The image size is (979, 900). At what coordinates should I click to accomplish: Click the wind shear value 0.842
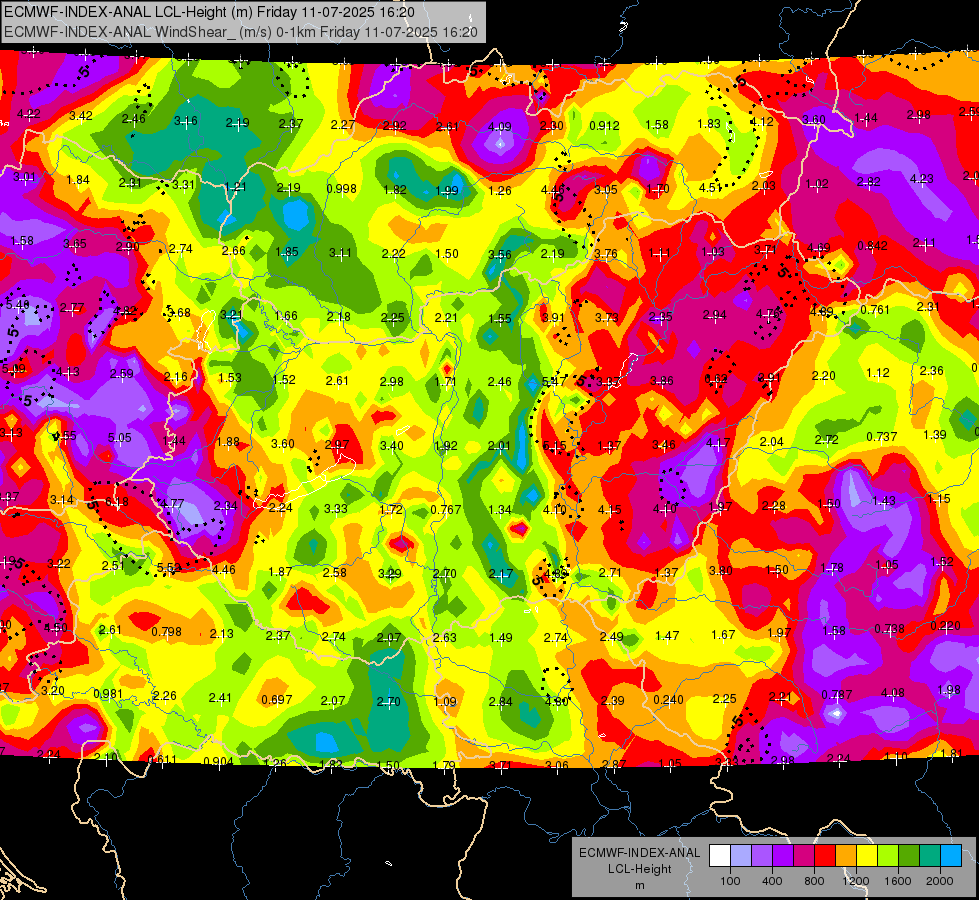click(872, 245)
